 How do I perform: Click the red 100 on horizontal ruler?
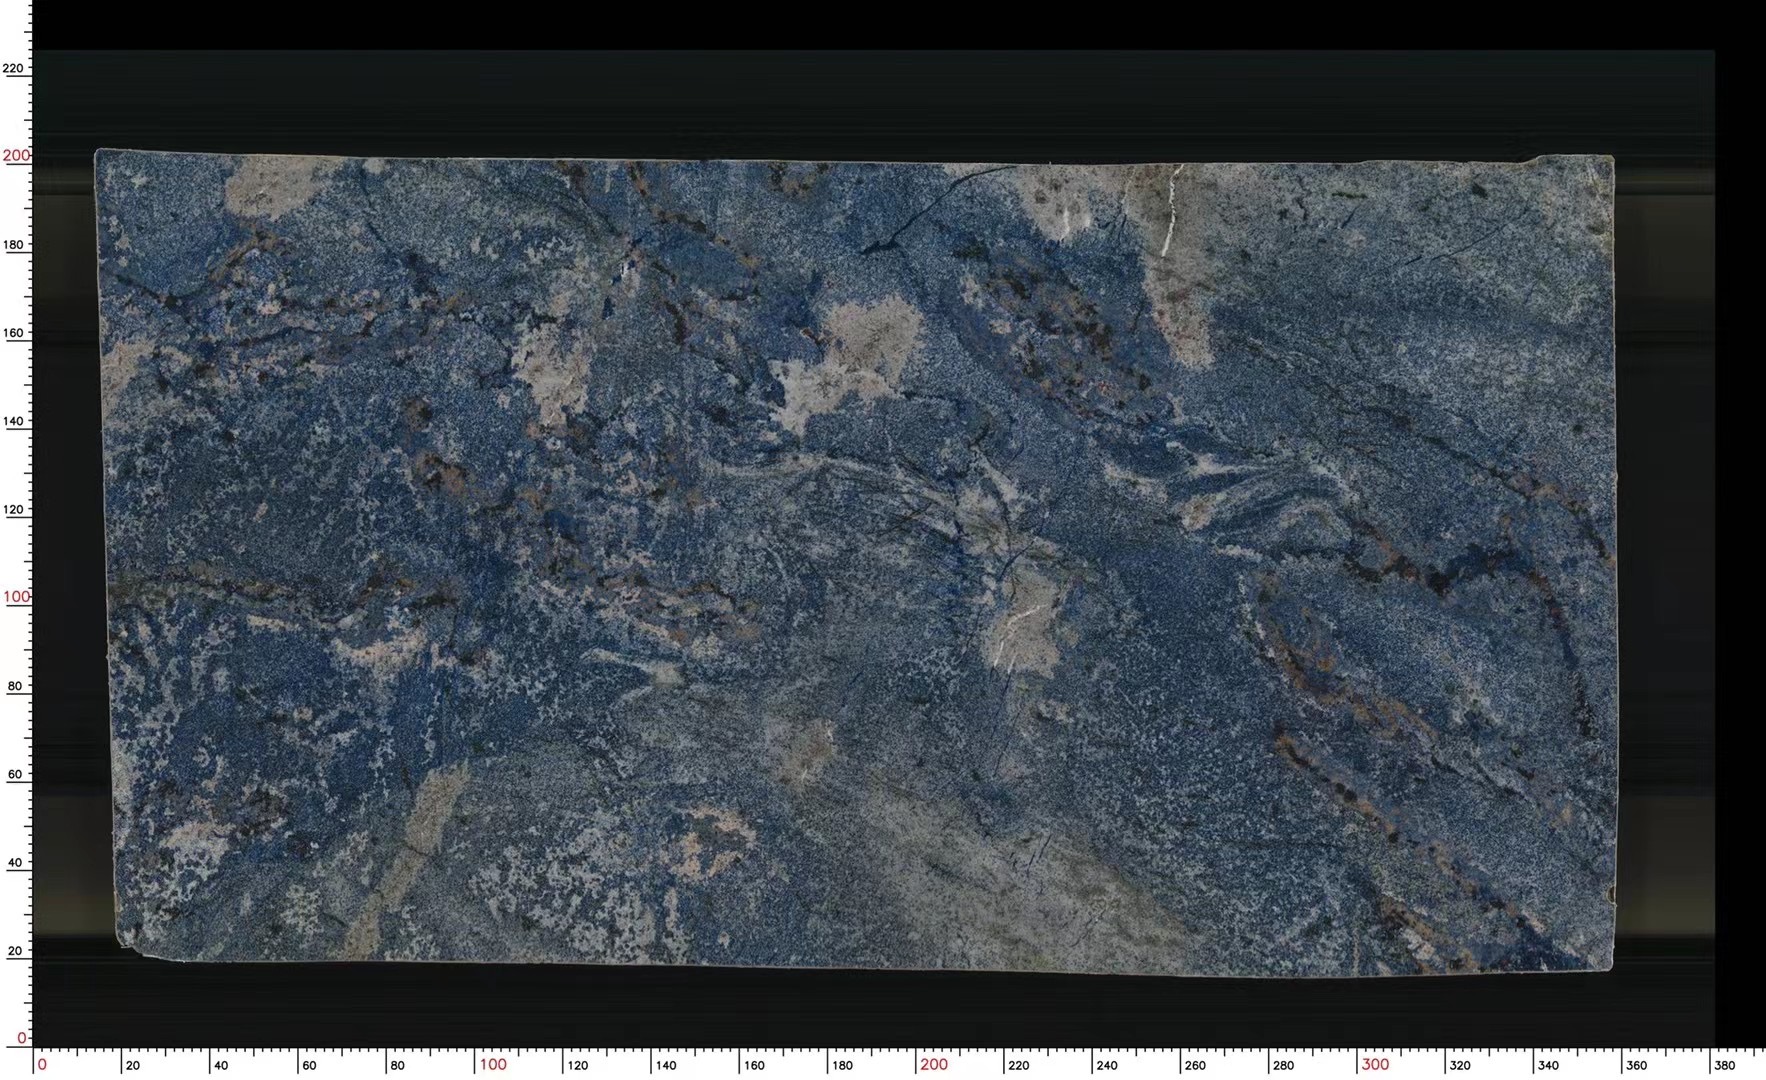pos(493,1065)
